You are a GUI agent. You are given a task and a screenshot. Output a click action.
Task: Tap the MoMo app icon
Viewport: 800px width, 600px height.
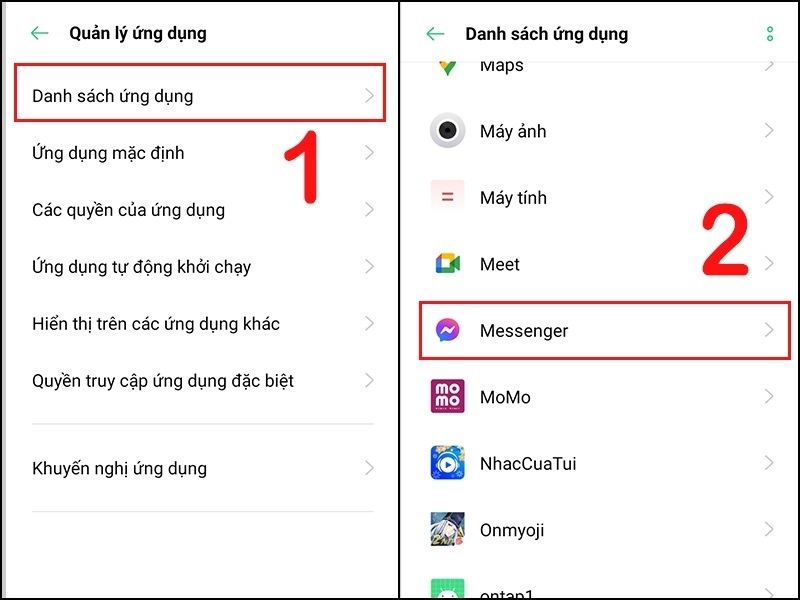pos(447,396)
